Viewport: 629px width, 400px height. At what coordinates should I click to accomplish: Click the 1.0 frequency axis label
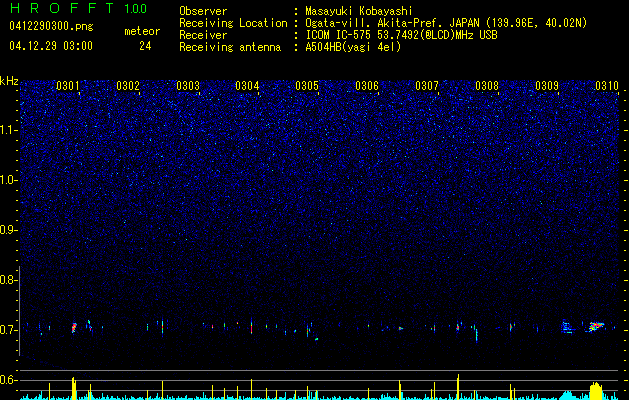coord(8,180)
